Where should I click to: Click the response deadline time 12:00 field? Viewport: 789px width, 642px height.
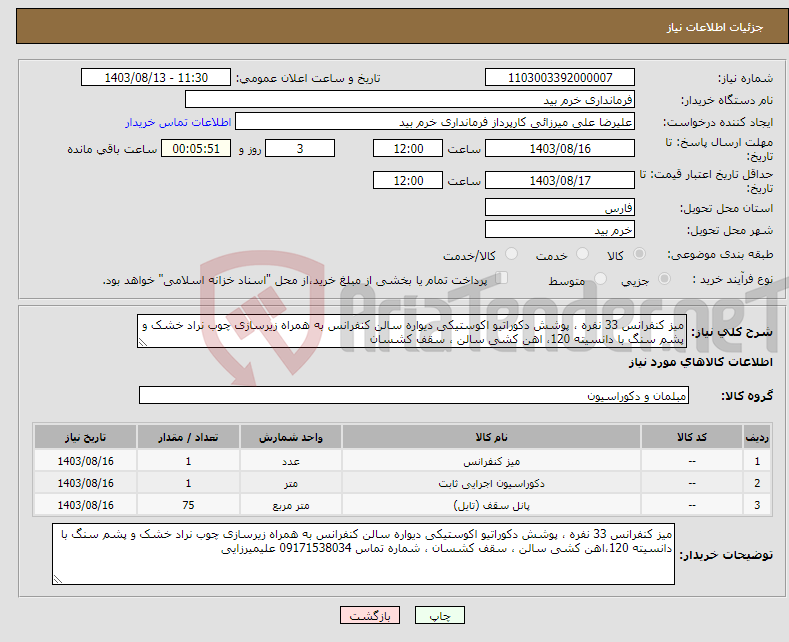408,148
